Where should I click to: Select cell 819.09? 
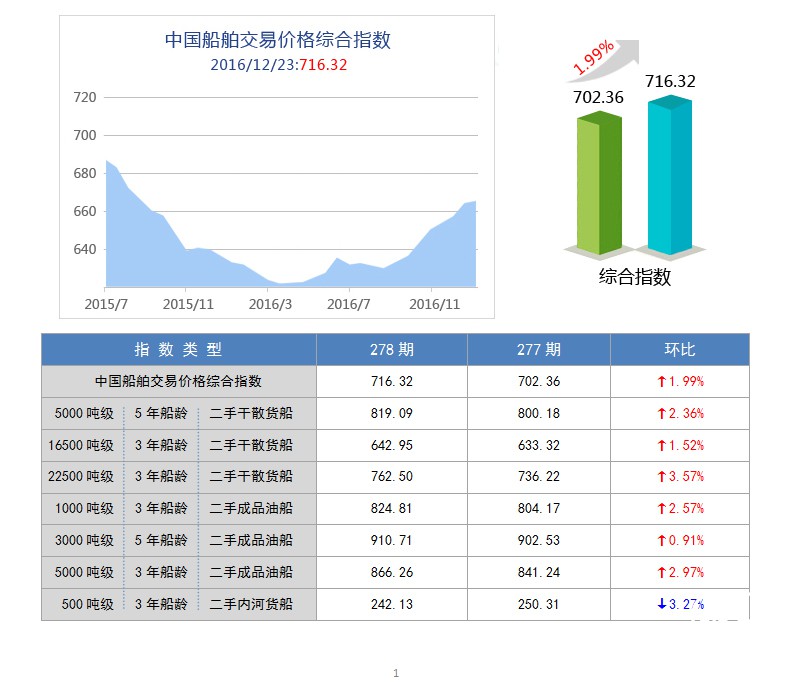pyautogui.click(x=391, y=413)
